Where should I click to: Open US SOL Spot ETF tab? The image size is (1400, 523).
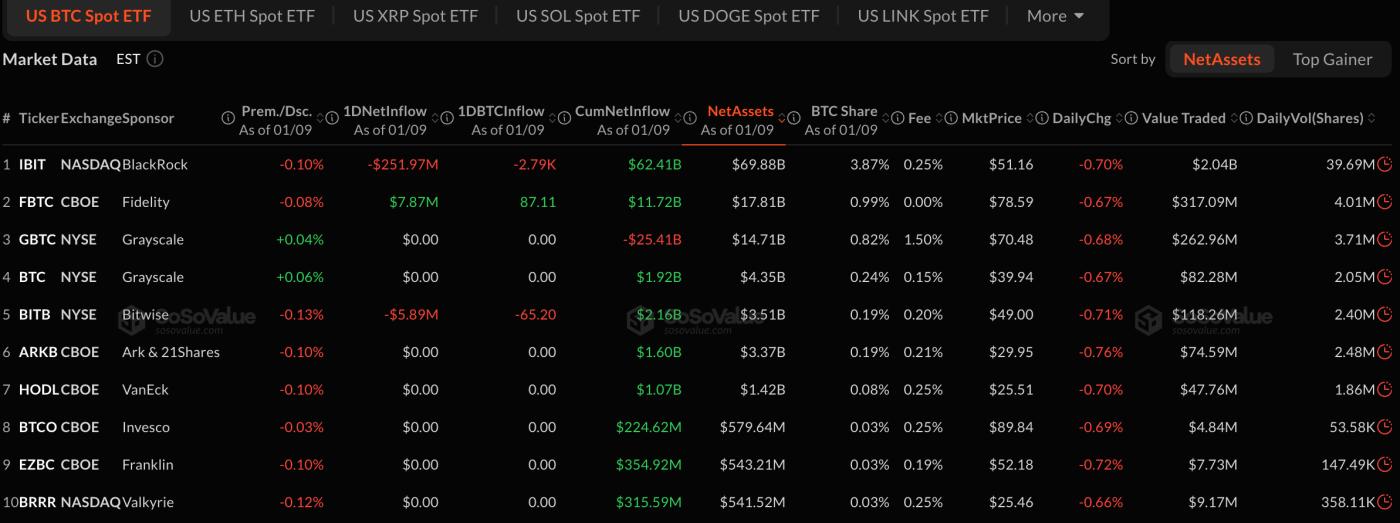click(578, 16)
